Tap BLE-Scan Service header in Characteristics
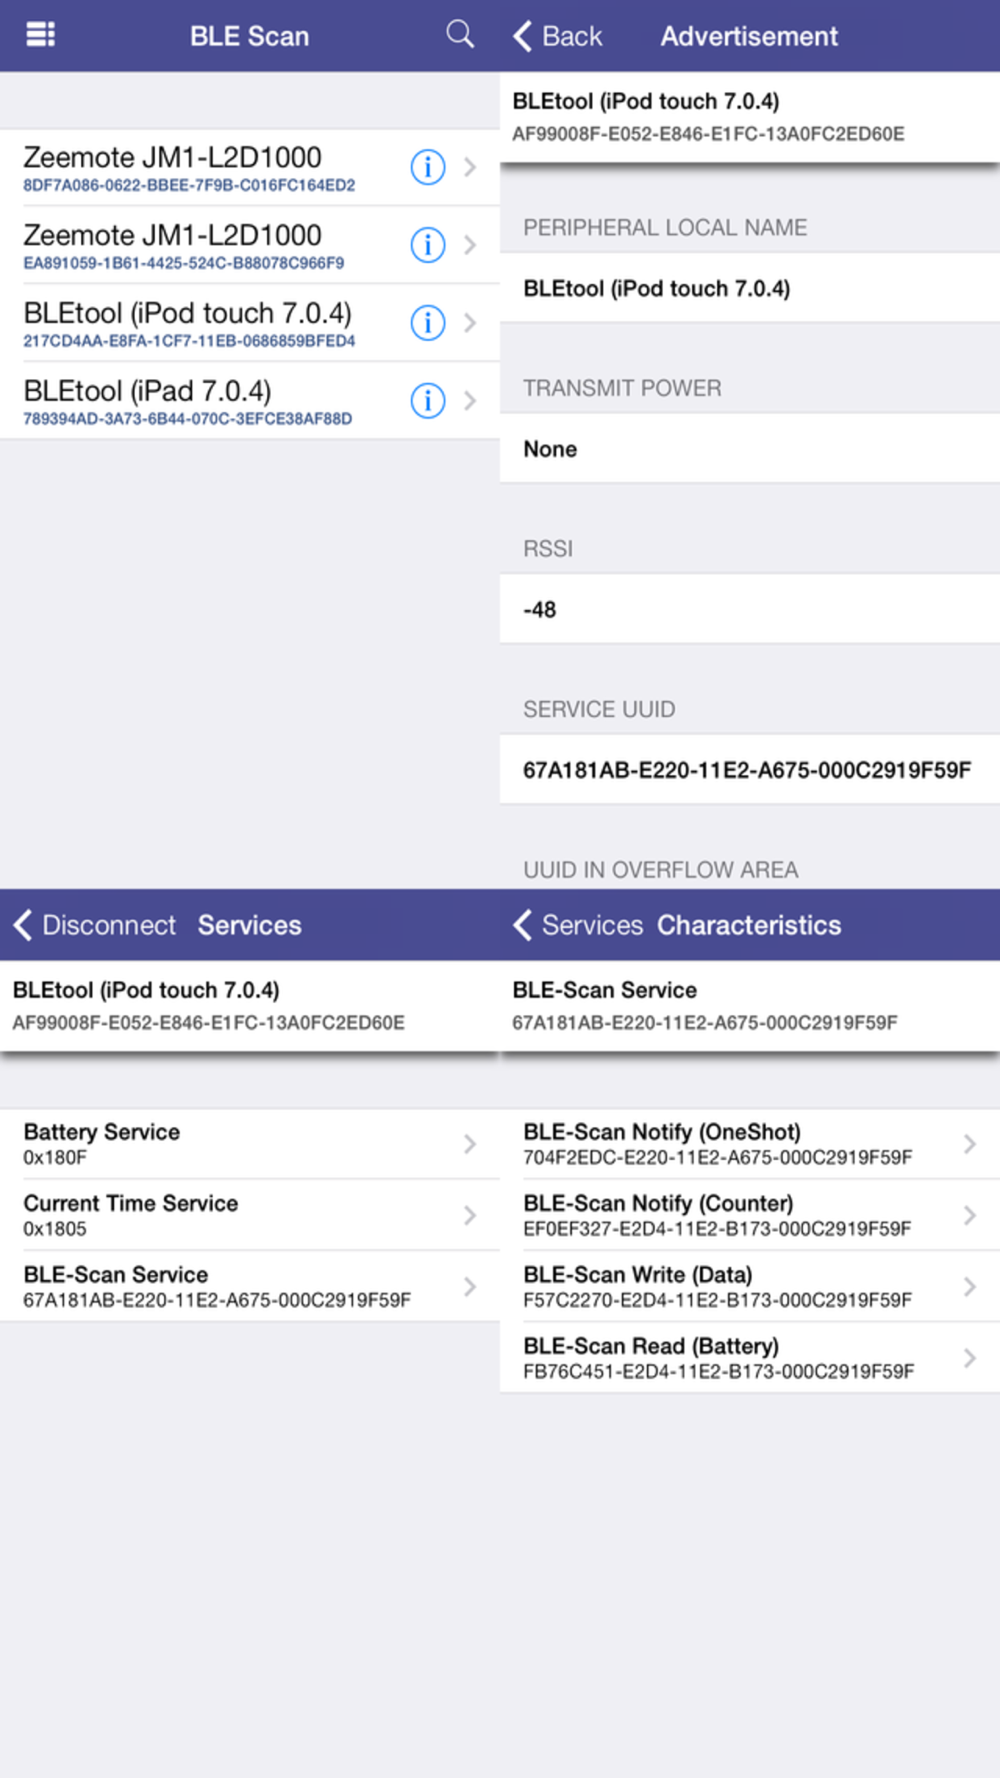 click(750, 1005)
